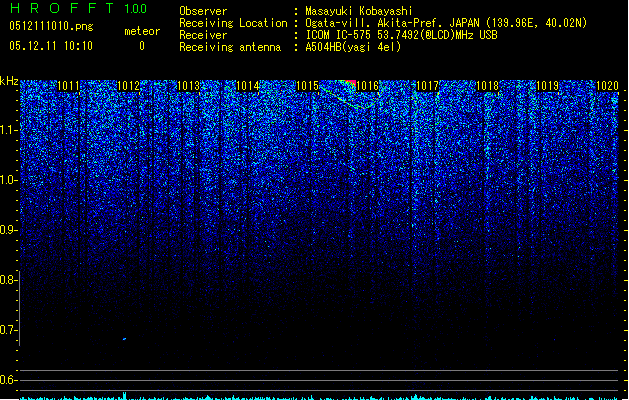
Task: Click the 0.6 kHz axis label
Action: pyautogui.click(x=8, y=380)
